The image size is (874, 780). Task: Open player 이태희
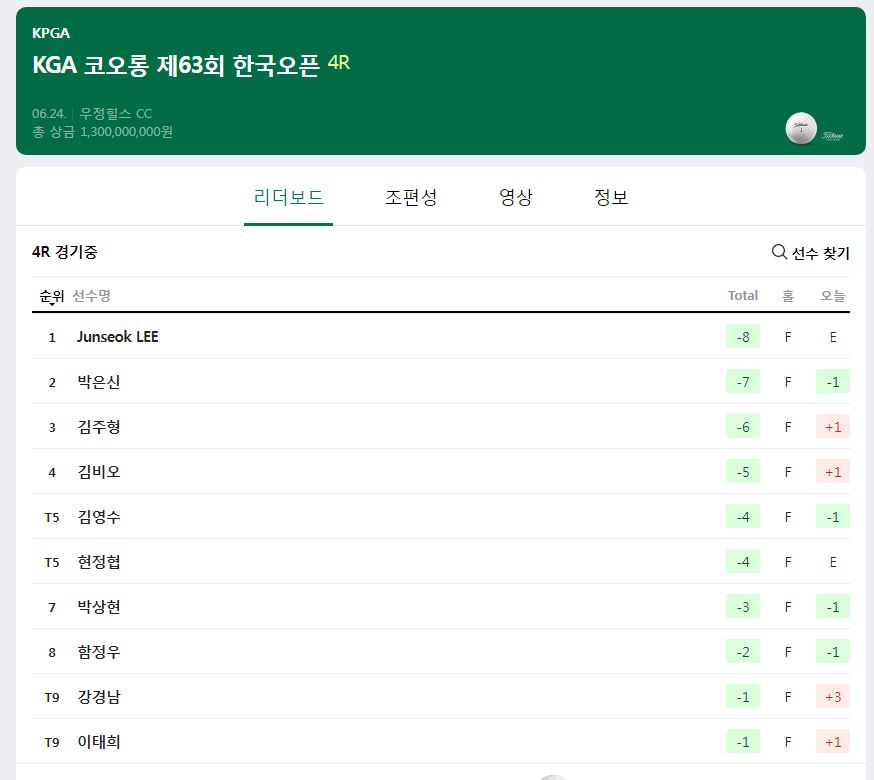[x=99, y=742]
